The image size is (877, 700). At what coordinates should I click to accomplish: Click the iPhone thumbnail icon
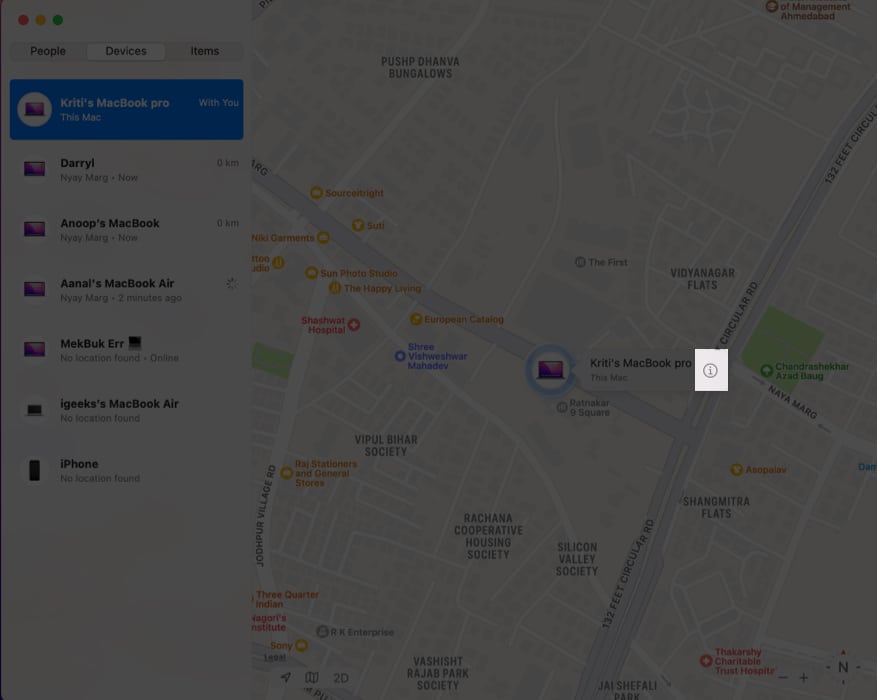35,470
